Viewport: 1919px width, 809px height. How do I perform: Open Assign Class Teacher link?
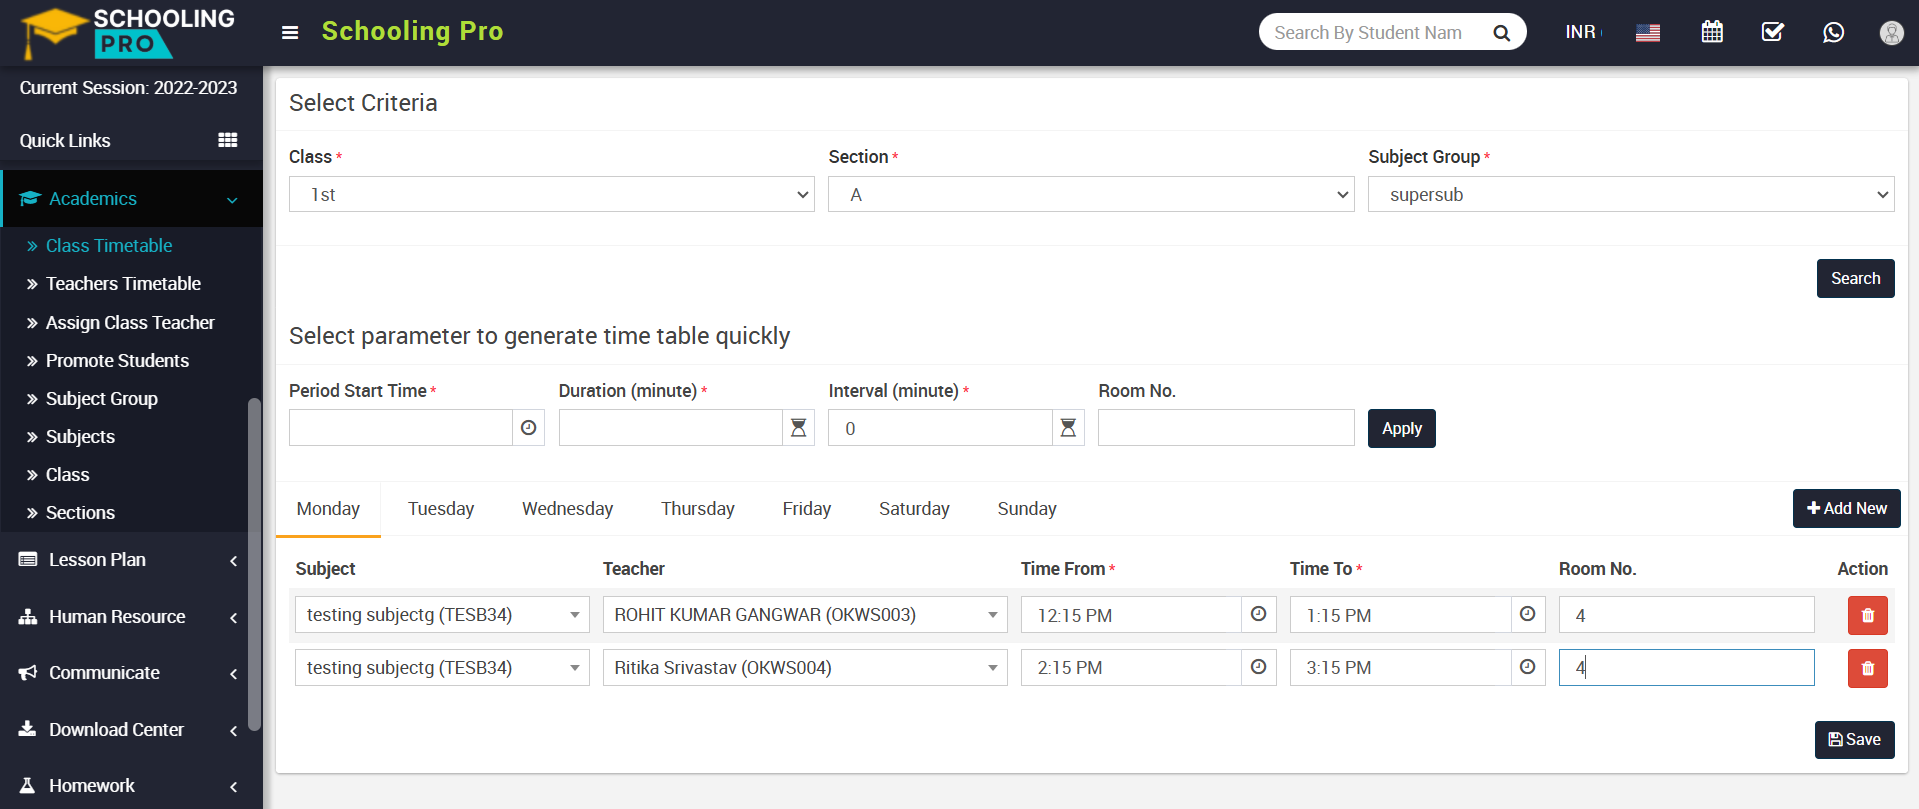[x=130, y=322]
